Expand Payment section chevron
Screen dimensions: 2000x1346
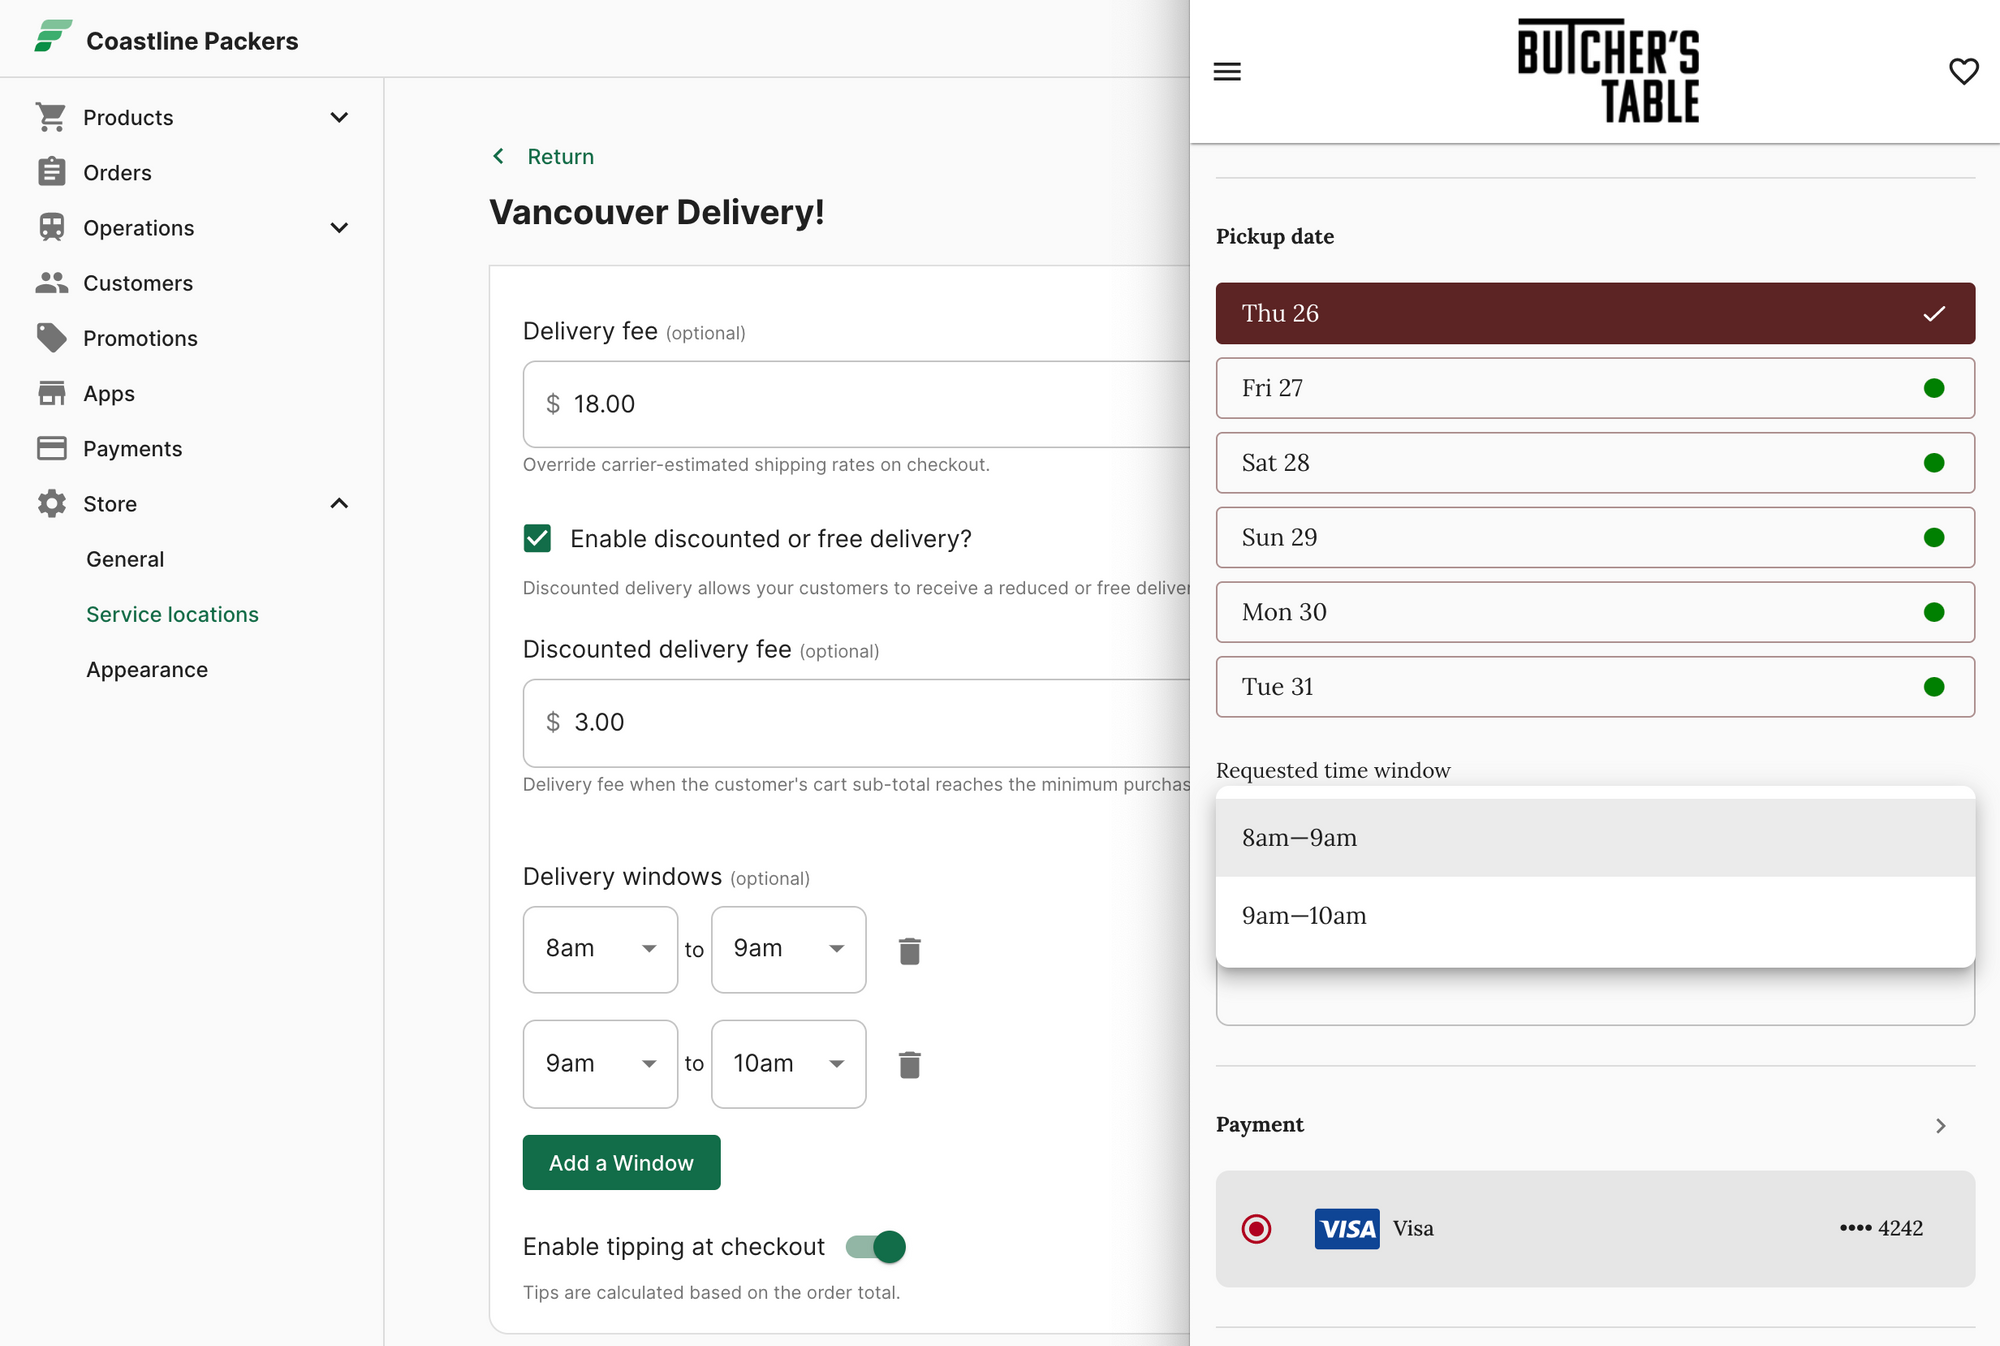(1940, 1125)
